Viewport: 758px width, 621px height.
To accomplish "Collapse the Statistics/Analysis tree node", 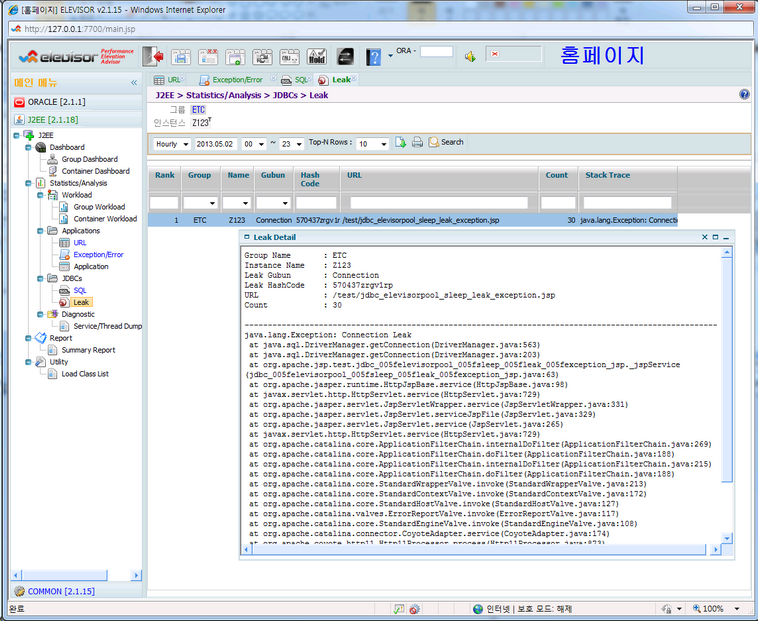I will tap(28, 183).
